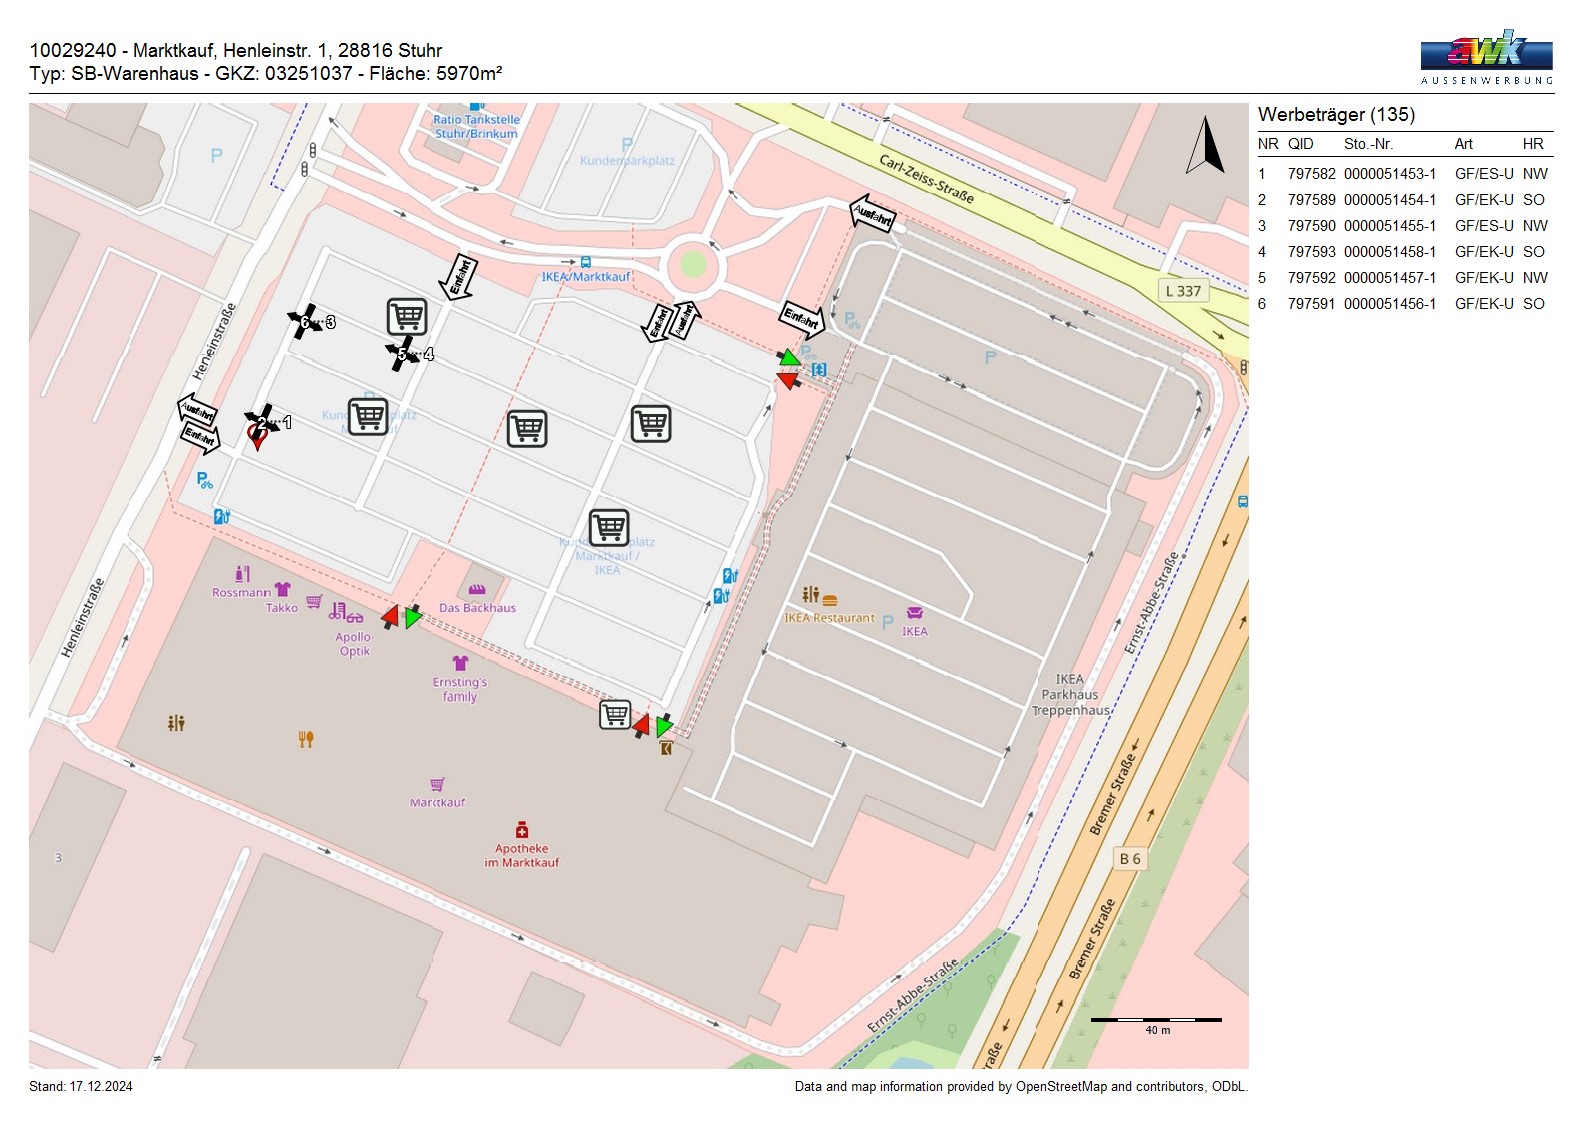1587x1123 pixels.
Task: Select table row with QID 797582
Action: (x=1403, y=174)
